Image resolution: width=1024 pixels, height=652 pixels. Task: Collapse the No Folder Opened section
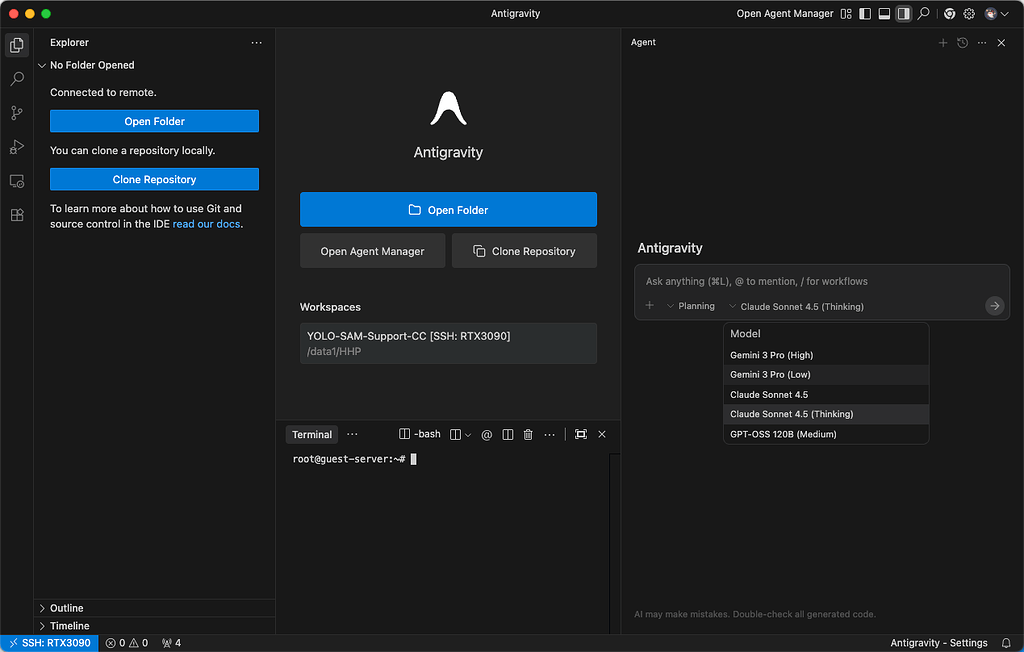point(154,65)
